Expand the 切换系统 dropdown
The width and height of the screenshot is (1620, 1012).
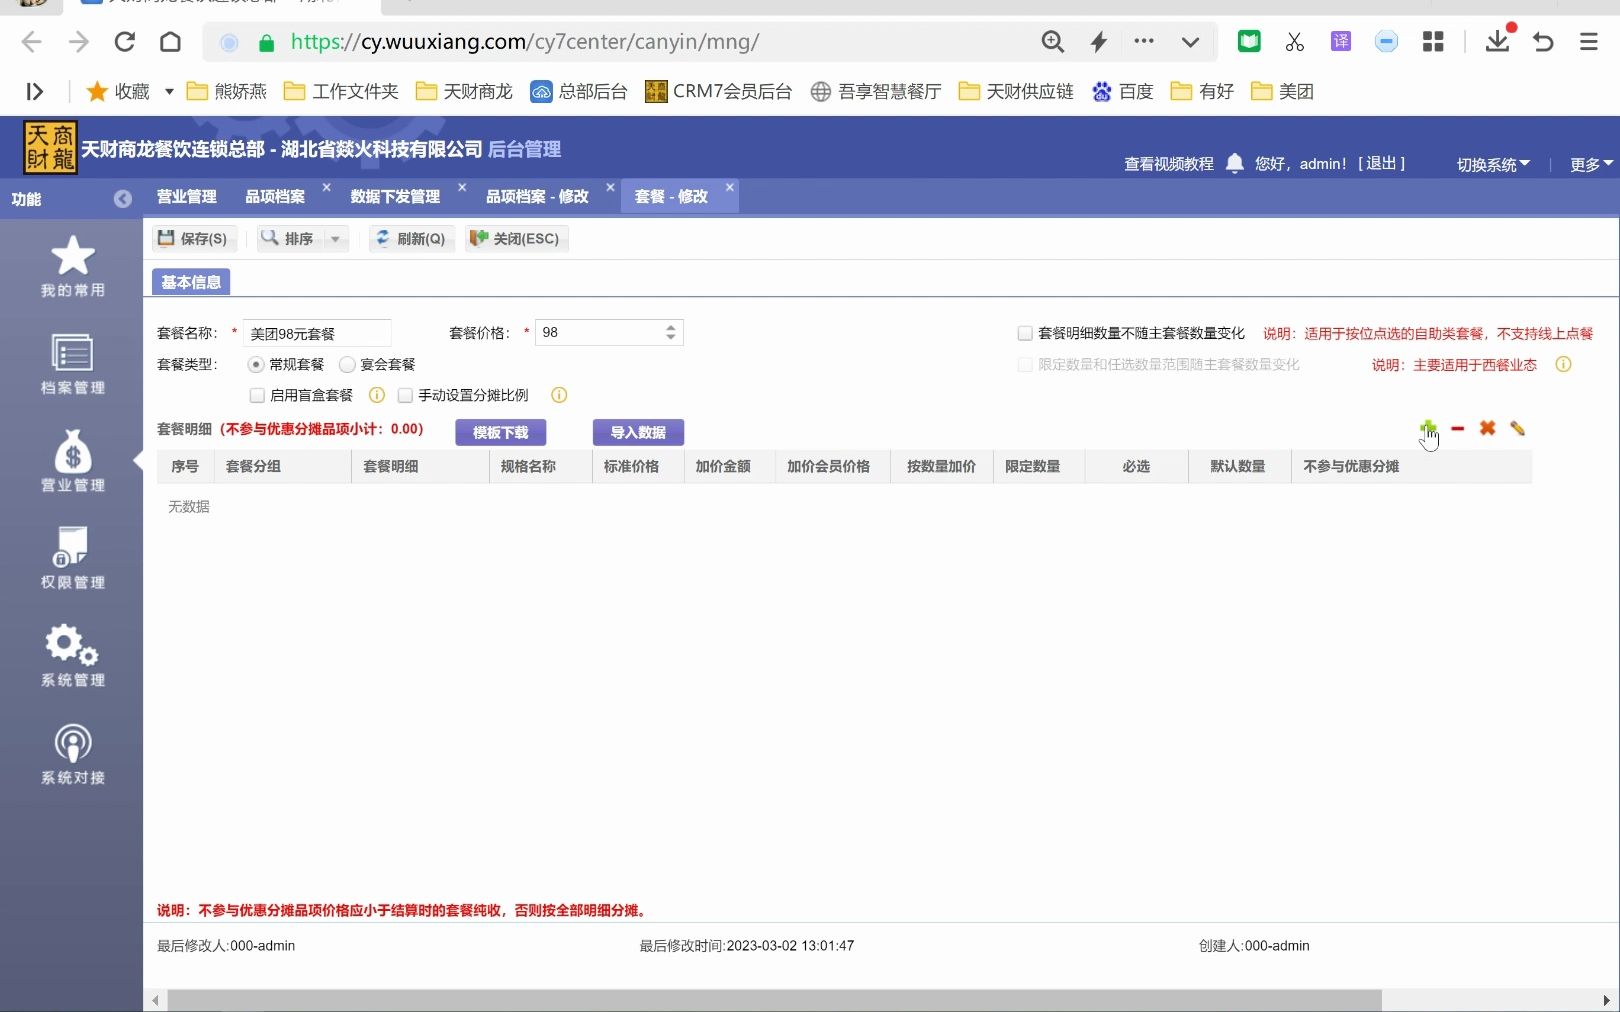1493,165
